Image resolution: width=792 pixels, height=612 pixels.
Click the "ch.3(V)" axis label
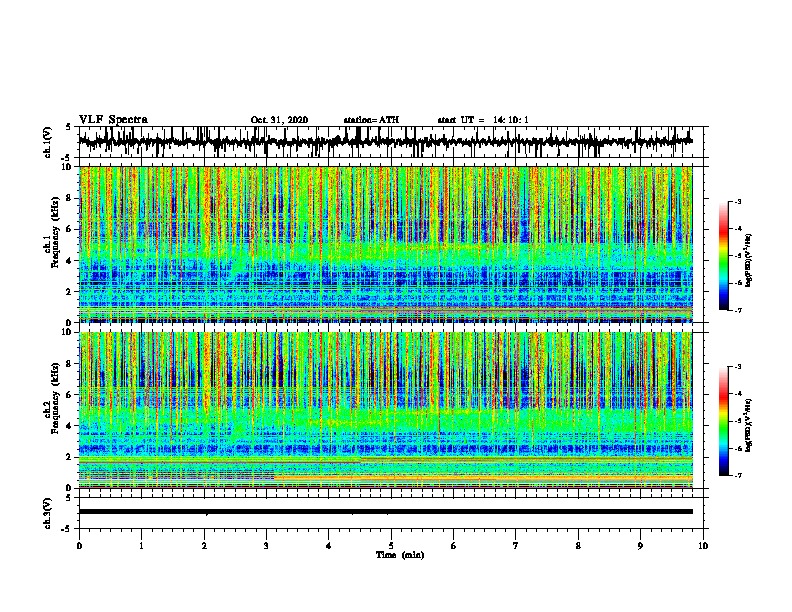coord(48,513)
